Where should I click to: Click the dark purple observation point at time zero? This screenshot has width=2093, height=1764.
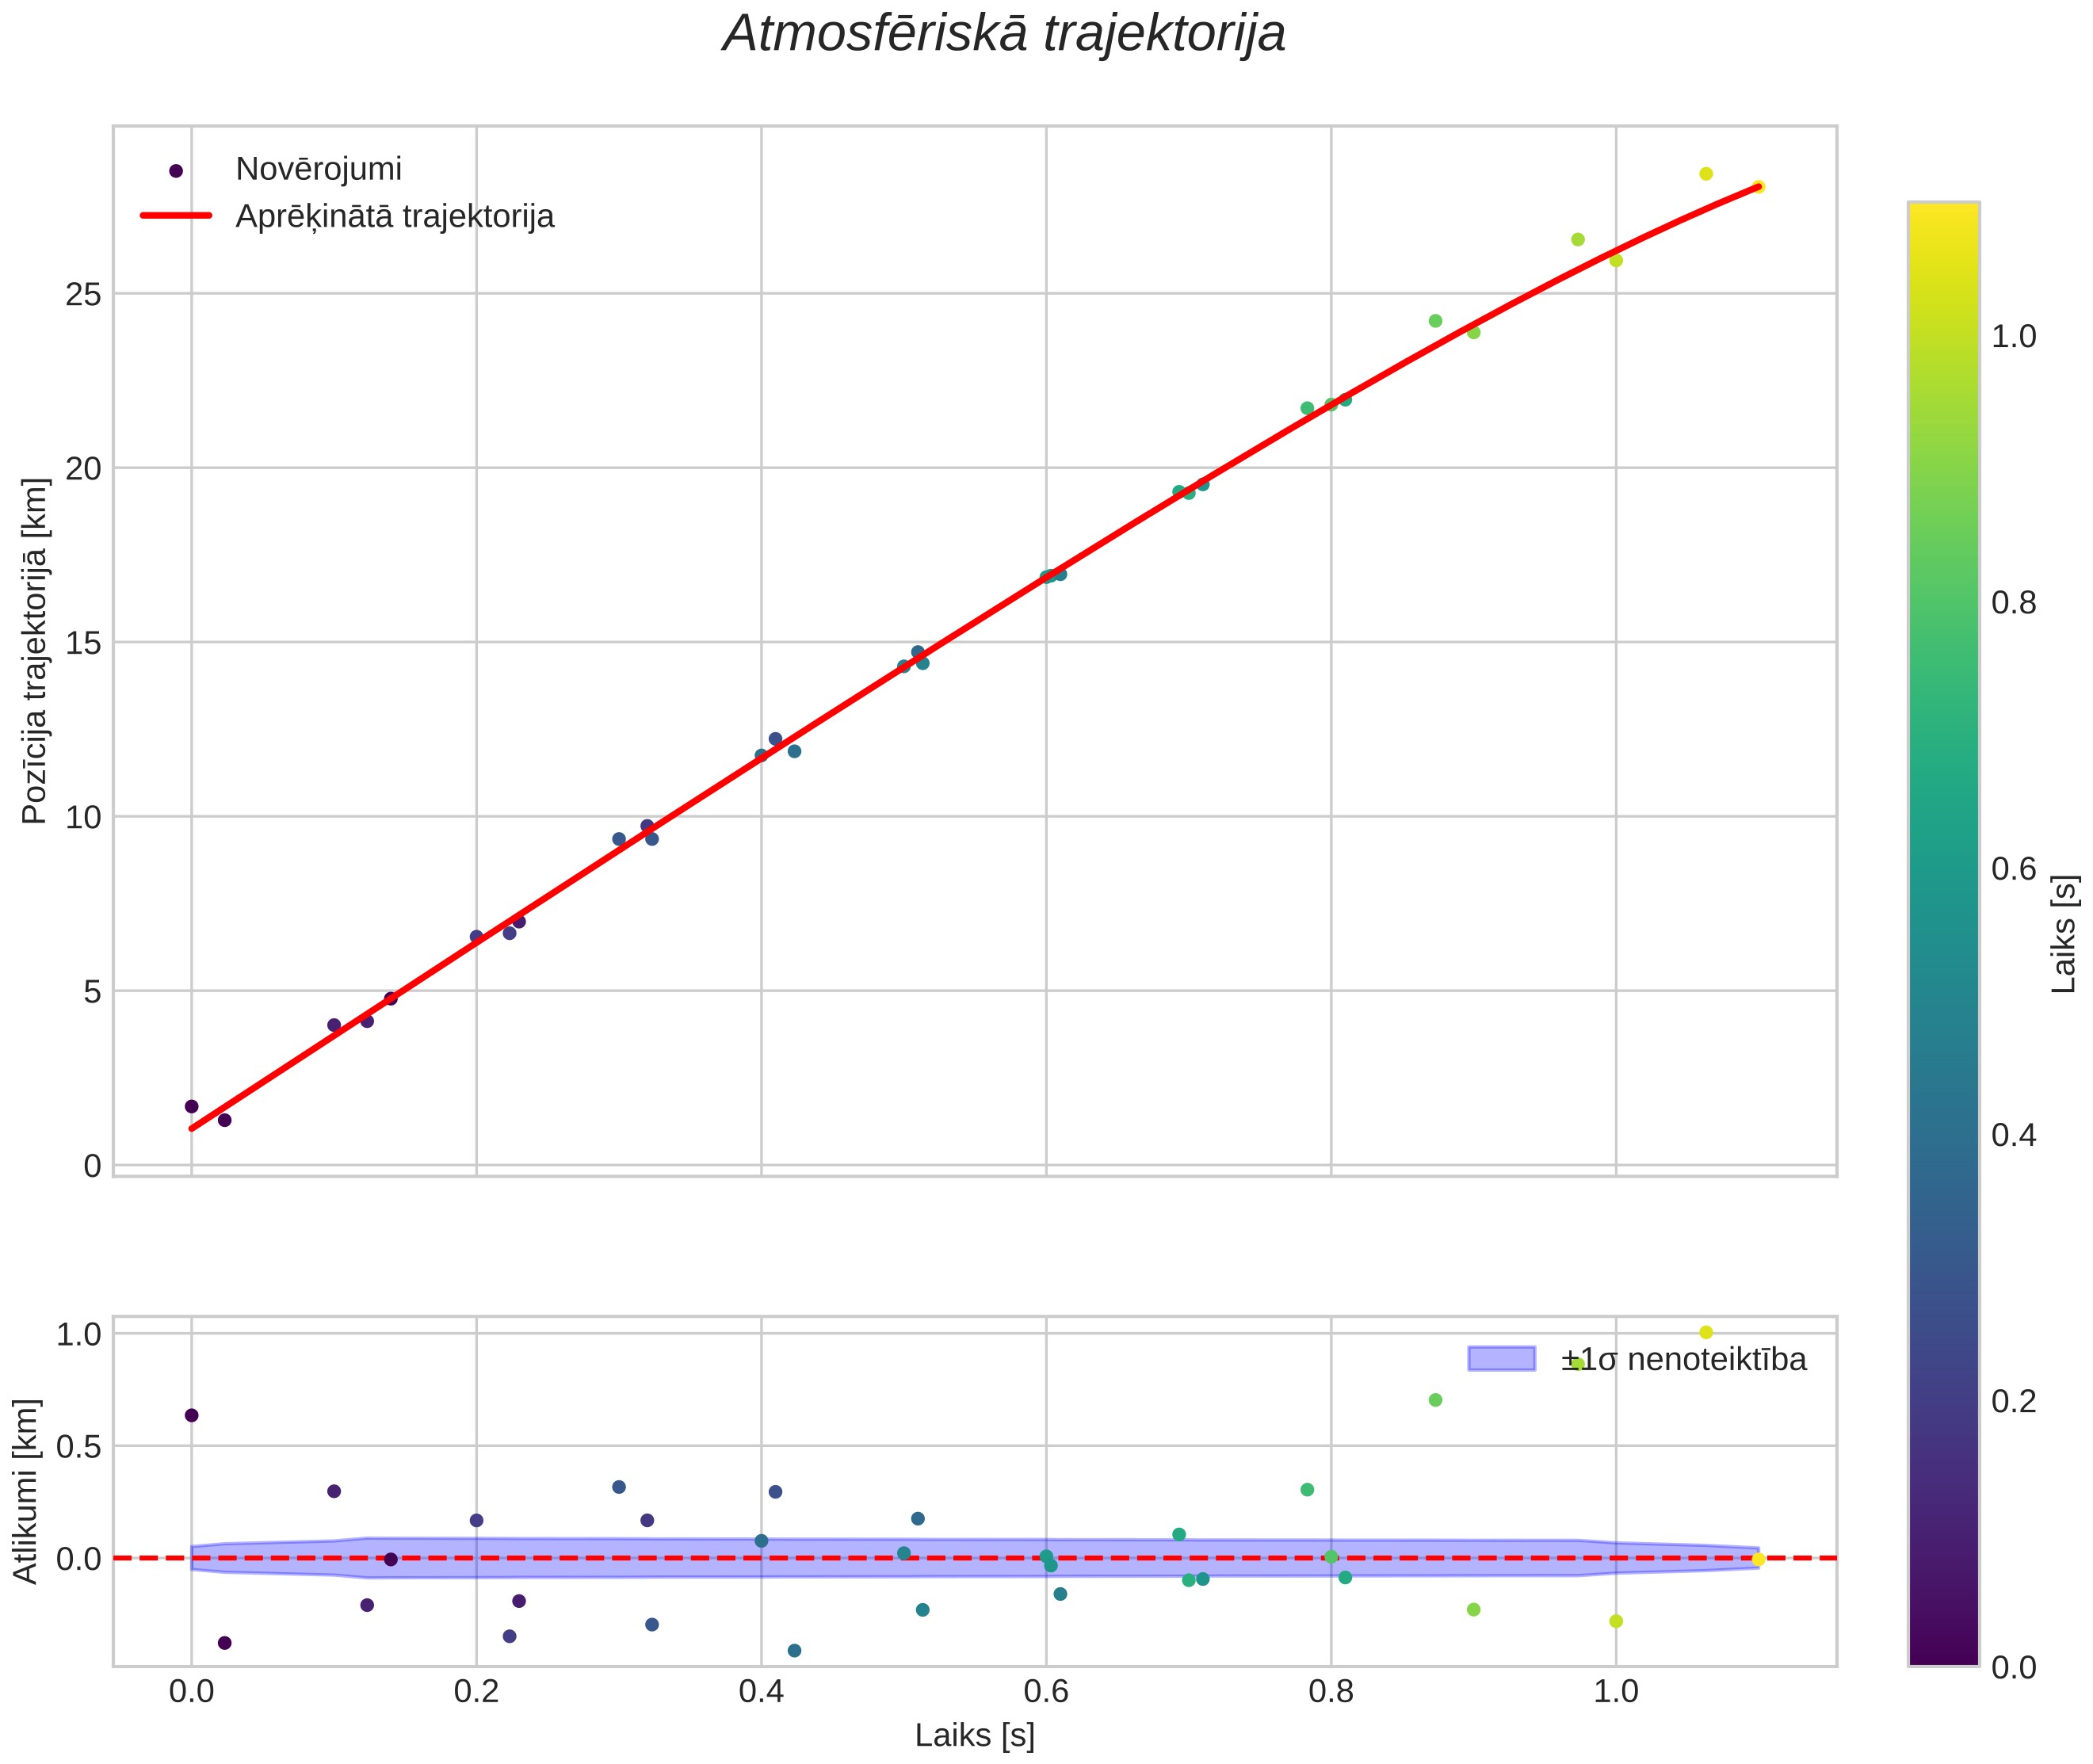click(191, 1106)
